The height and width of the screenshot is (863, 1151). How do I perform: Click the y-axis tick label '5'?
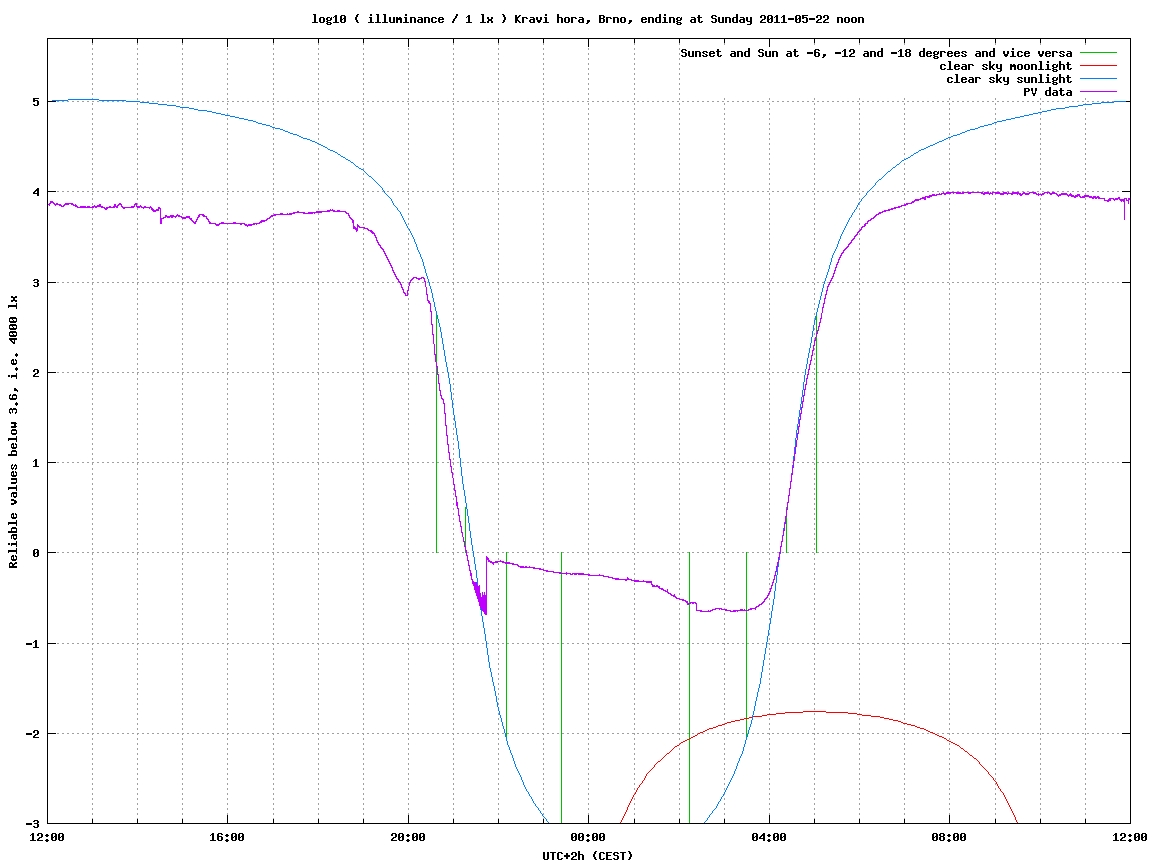pyautogui.click(x=35, y=102)
